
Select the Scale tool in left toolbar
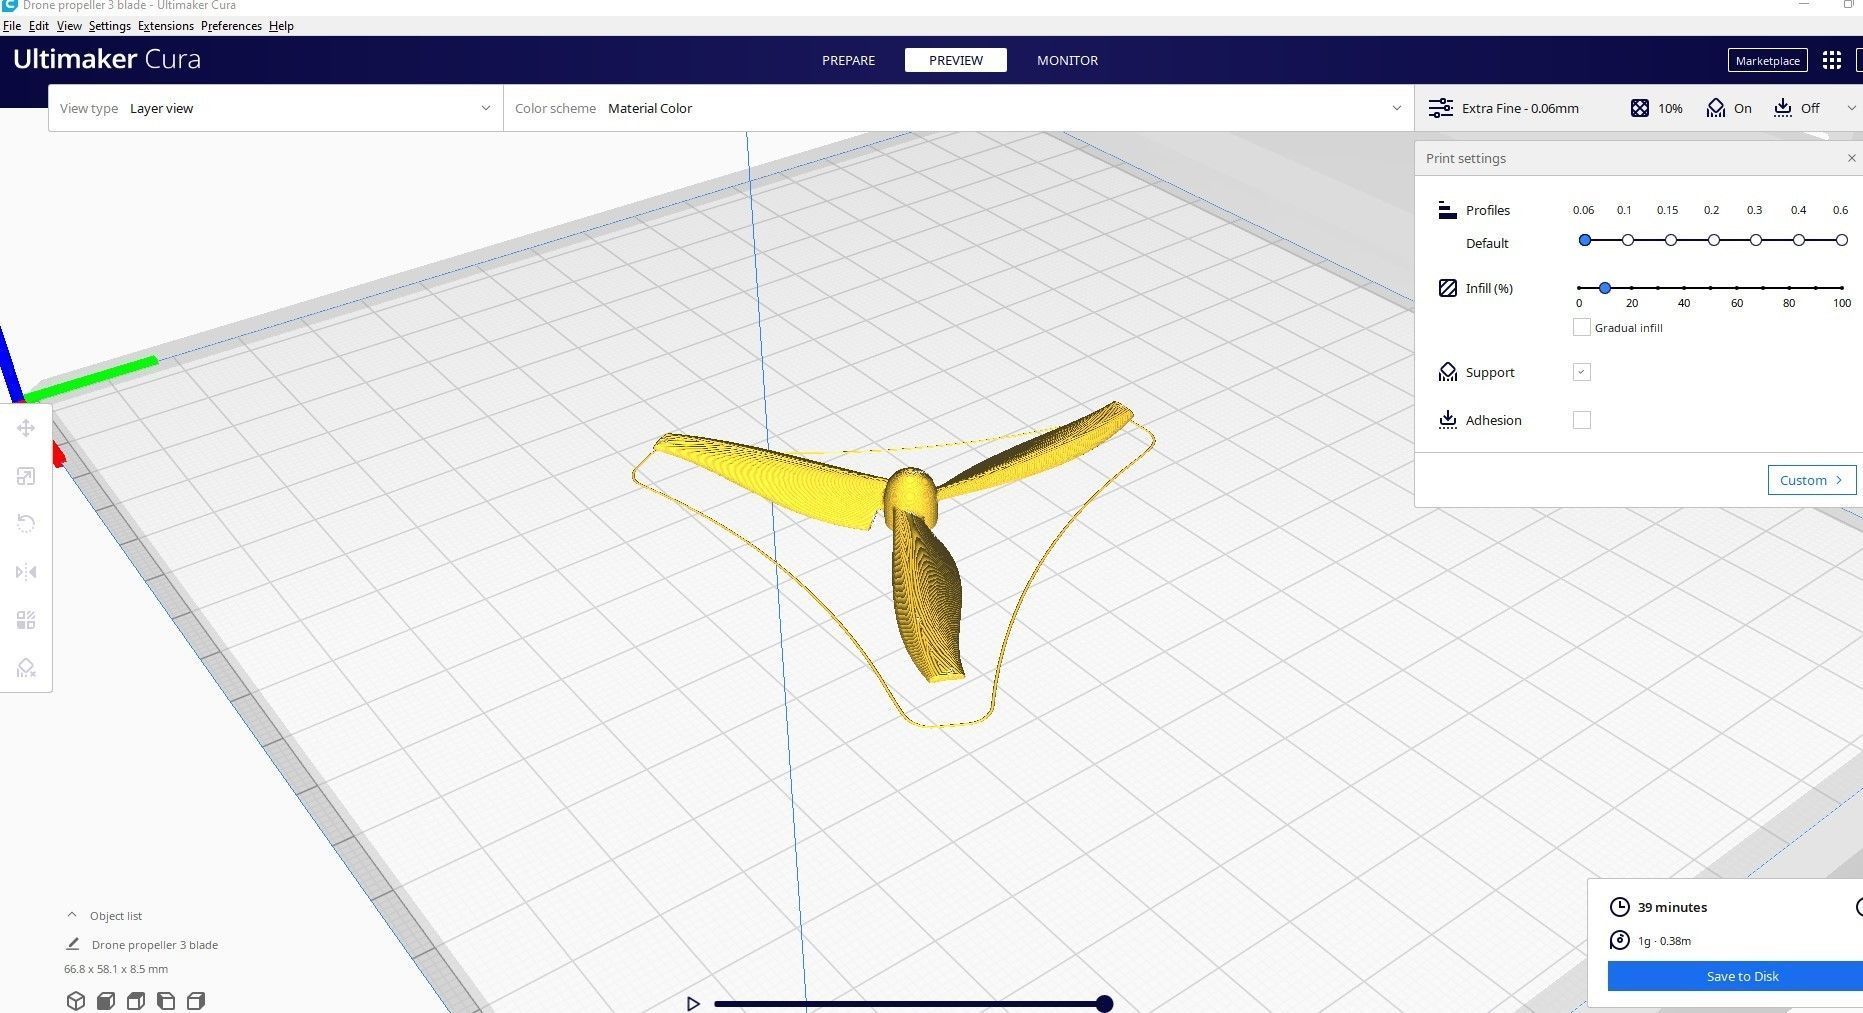(26, 476)
